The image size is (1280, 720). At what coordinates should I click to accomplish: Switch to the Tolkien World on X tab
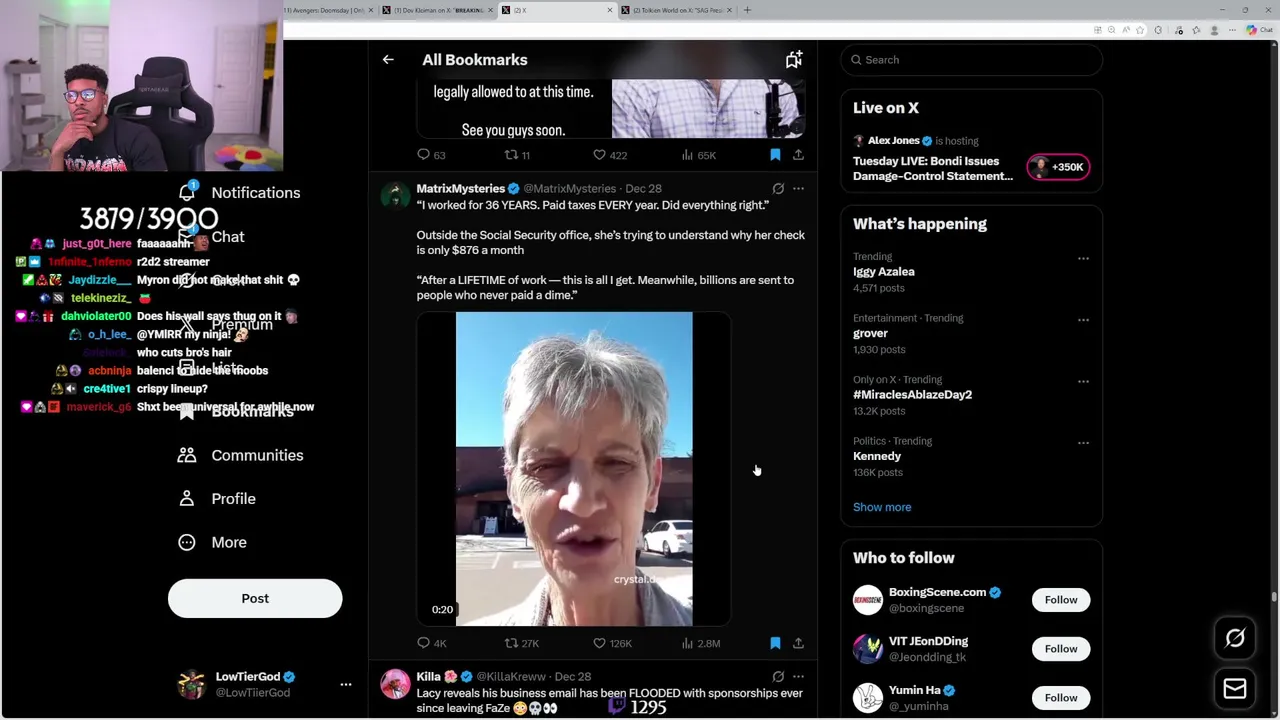tap(677, 10)
